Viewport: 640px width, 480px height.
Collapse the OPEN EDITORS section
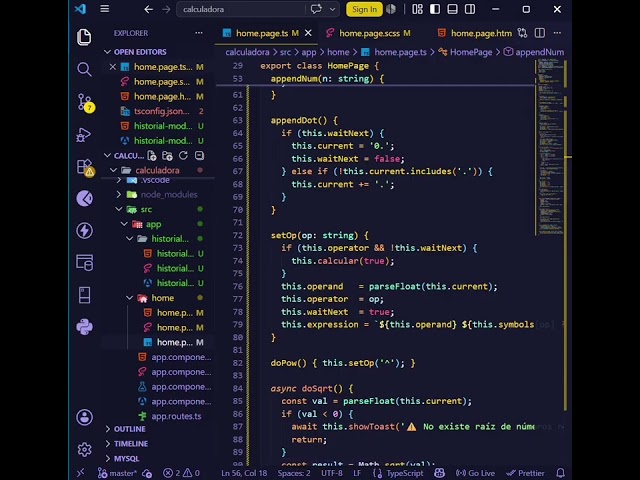[108, 52]
